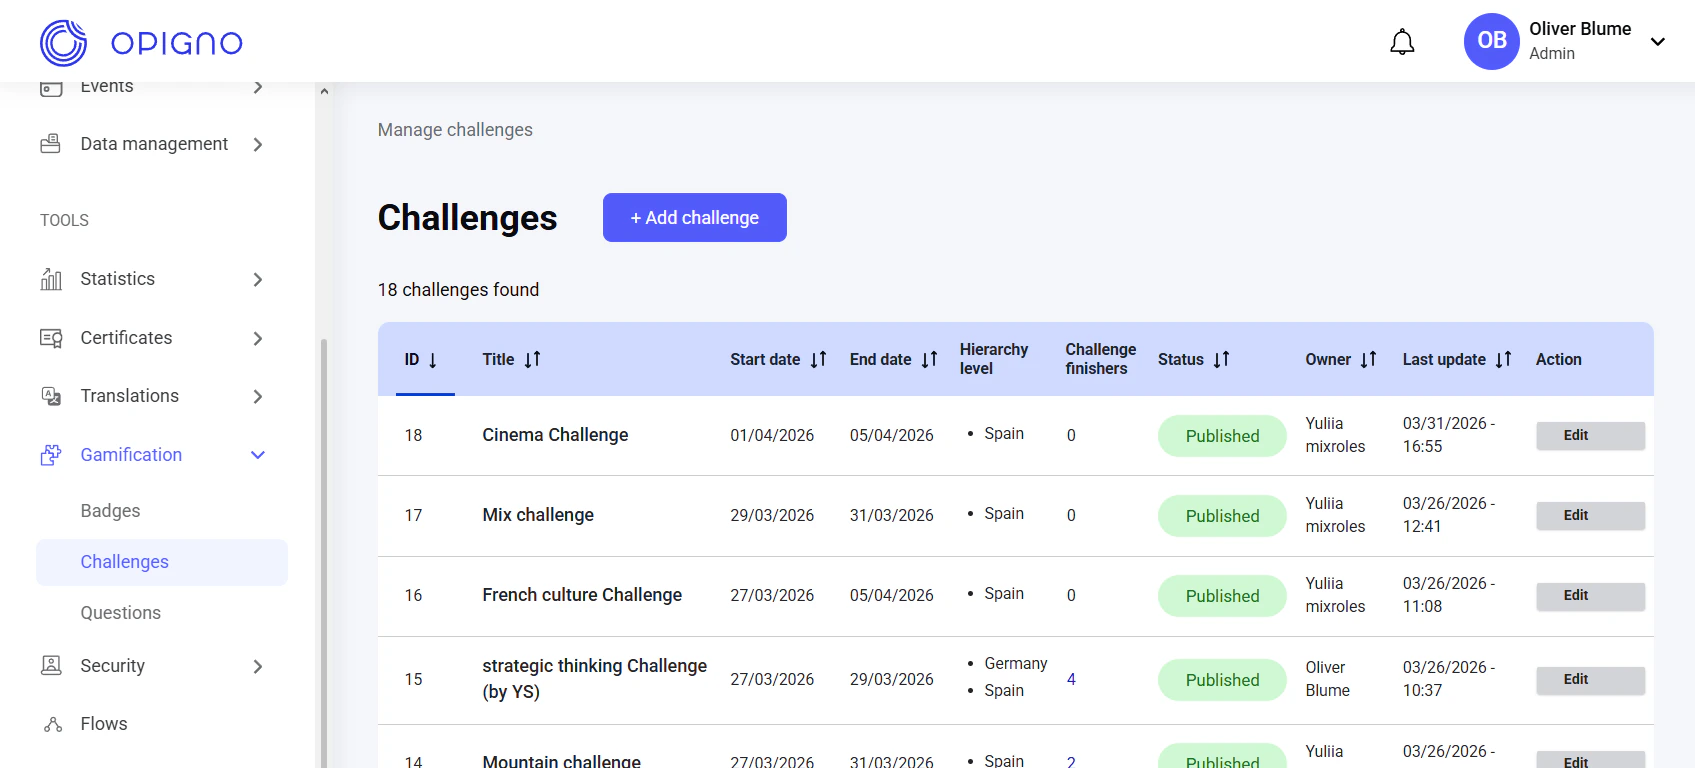The height and width of the screenshot is (768, 1695).
Task: Sort by Last update arrows
Action: (1503, 359)
